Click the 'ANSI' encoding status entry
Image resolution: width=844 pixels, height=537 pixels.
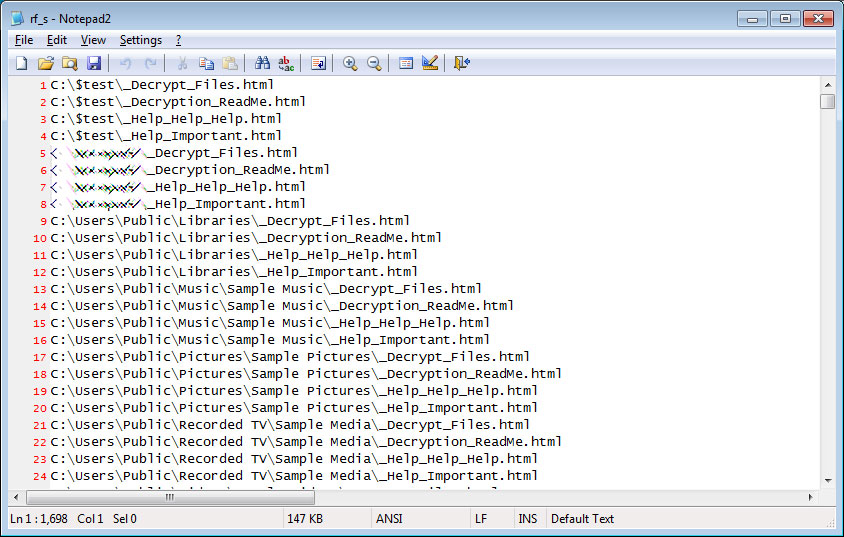click(389, 519)
